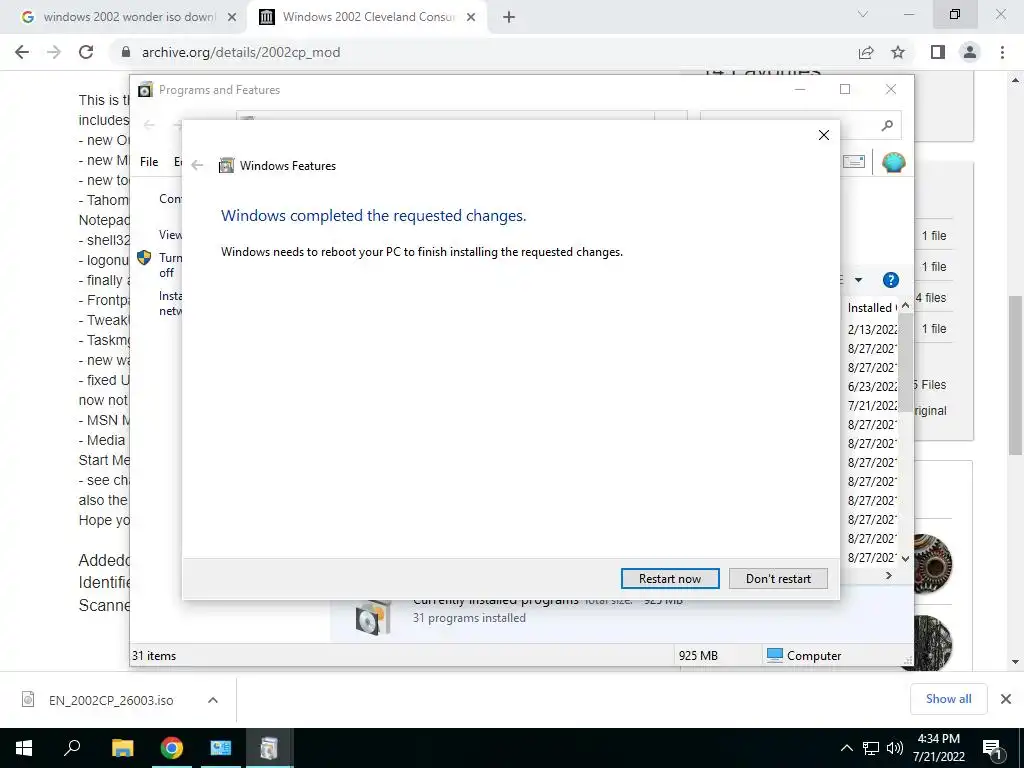
Task: Close the Windows 2002 Cleveland tab
Action: [471, 18]
